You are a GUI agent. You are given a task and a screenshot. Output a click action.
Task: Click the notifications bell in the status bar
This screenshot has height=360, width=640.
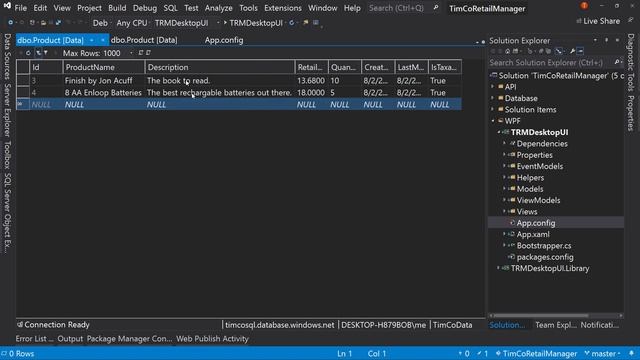tap(631, 353)
